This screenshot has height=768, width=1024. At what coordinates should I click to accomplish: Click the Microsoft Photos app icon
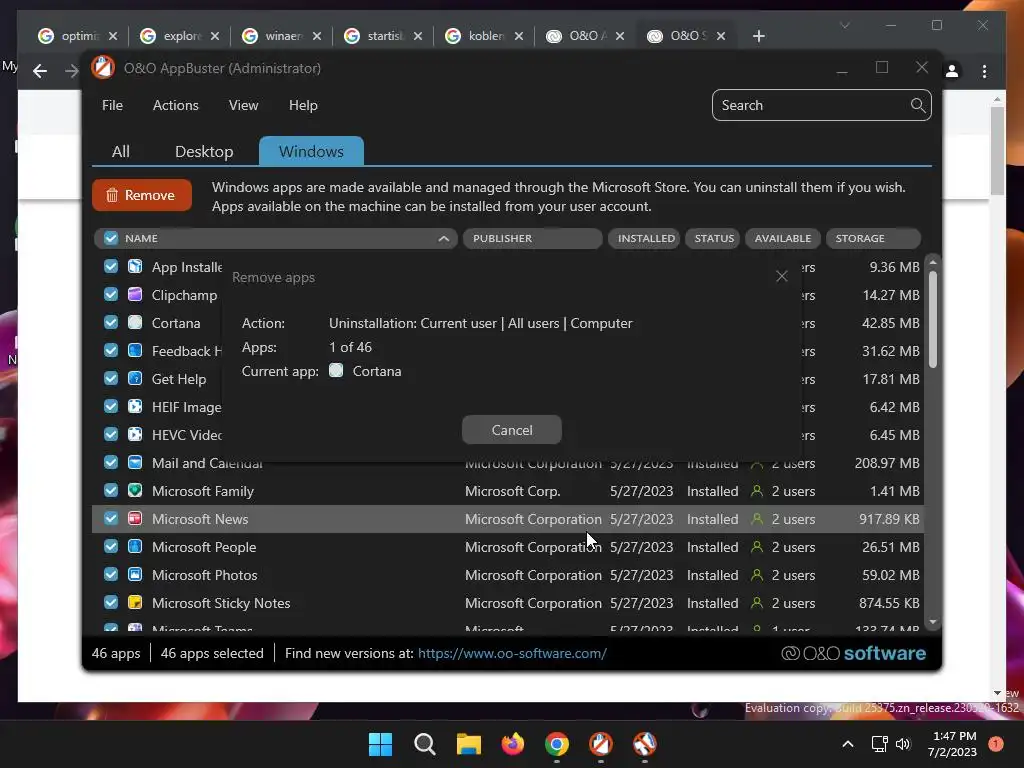click(135, 575)
